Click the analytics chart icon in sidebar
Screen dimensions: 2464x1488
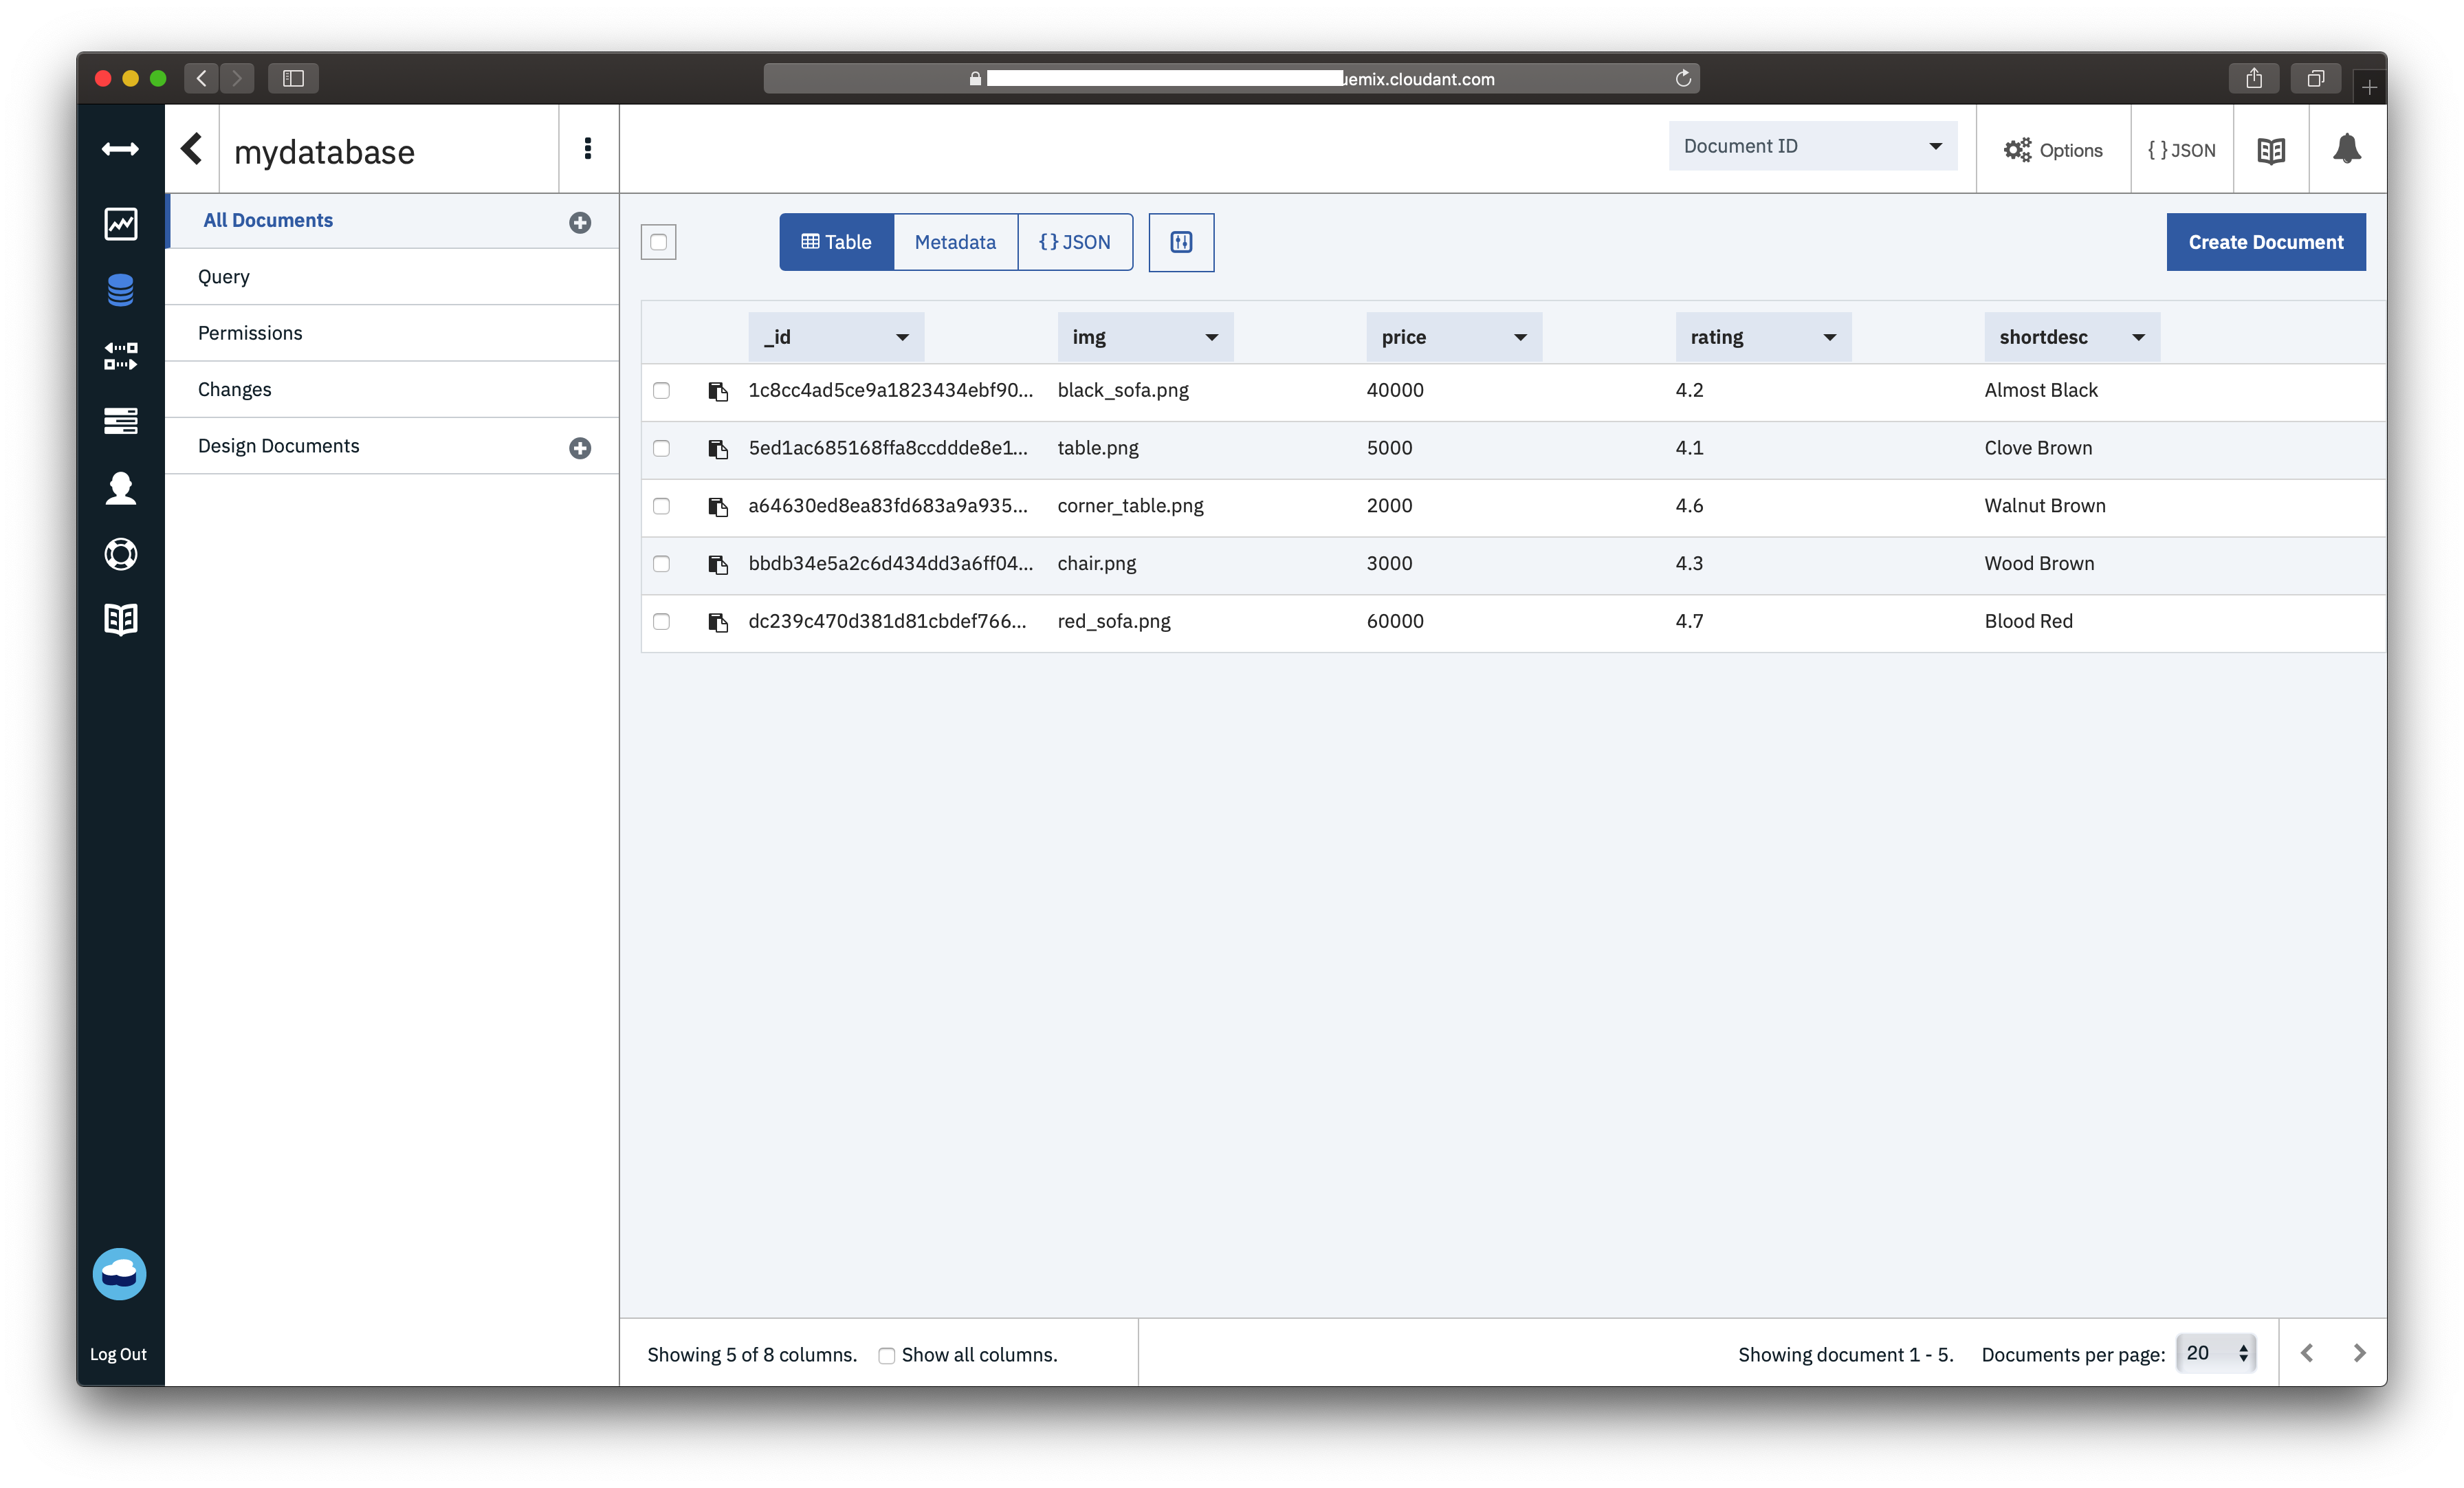point(118,222)
